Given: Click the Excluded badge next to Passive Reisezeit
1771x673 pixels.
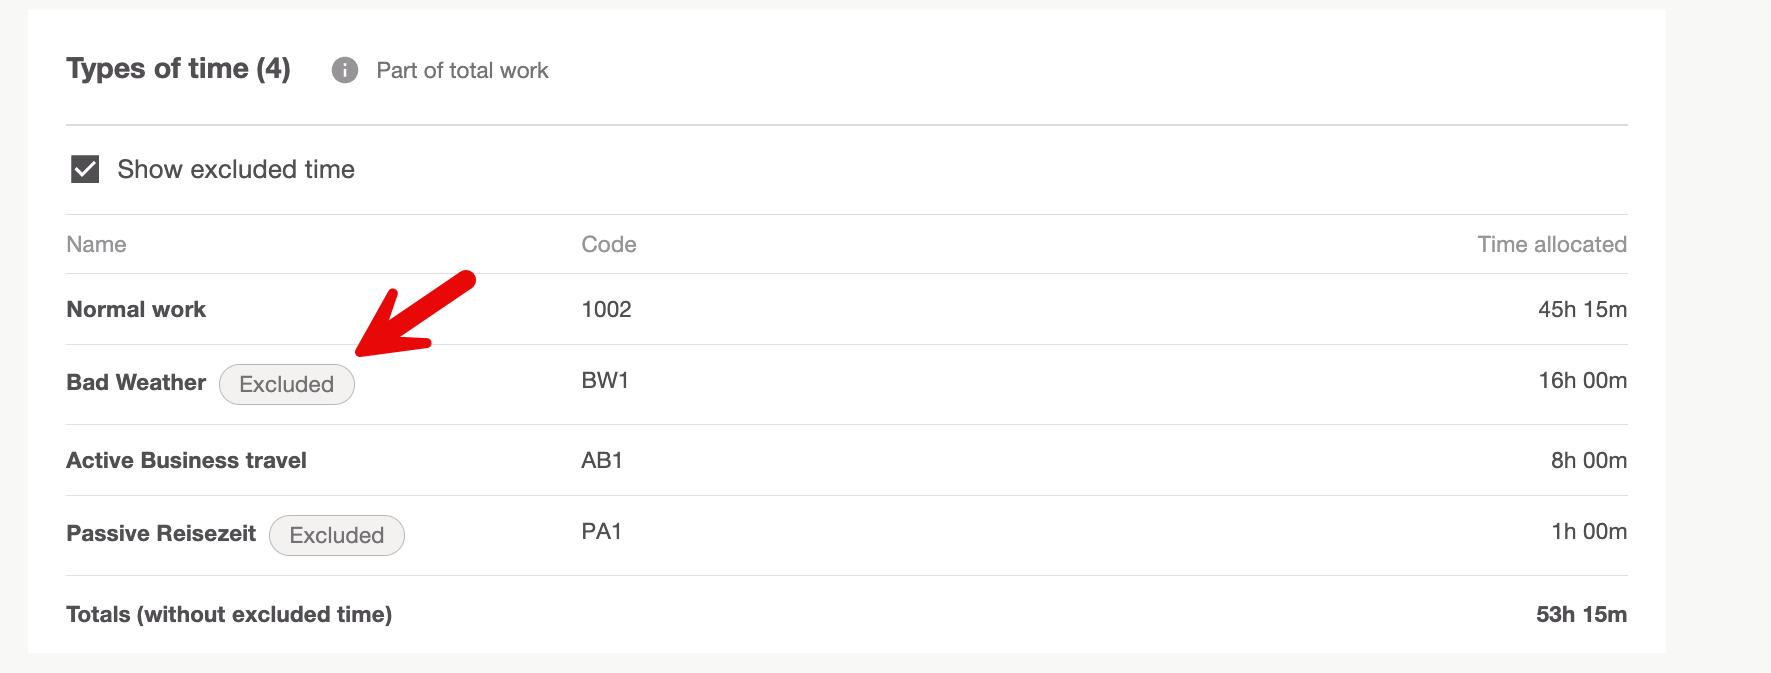Looking at the screenshot, I should pyautogui.click(x=337, y=535).
